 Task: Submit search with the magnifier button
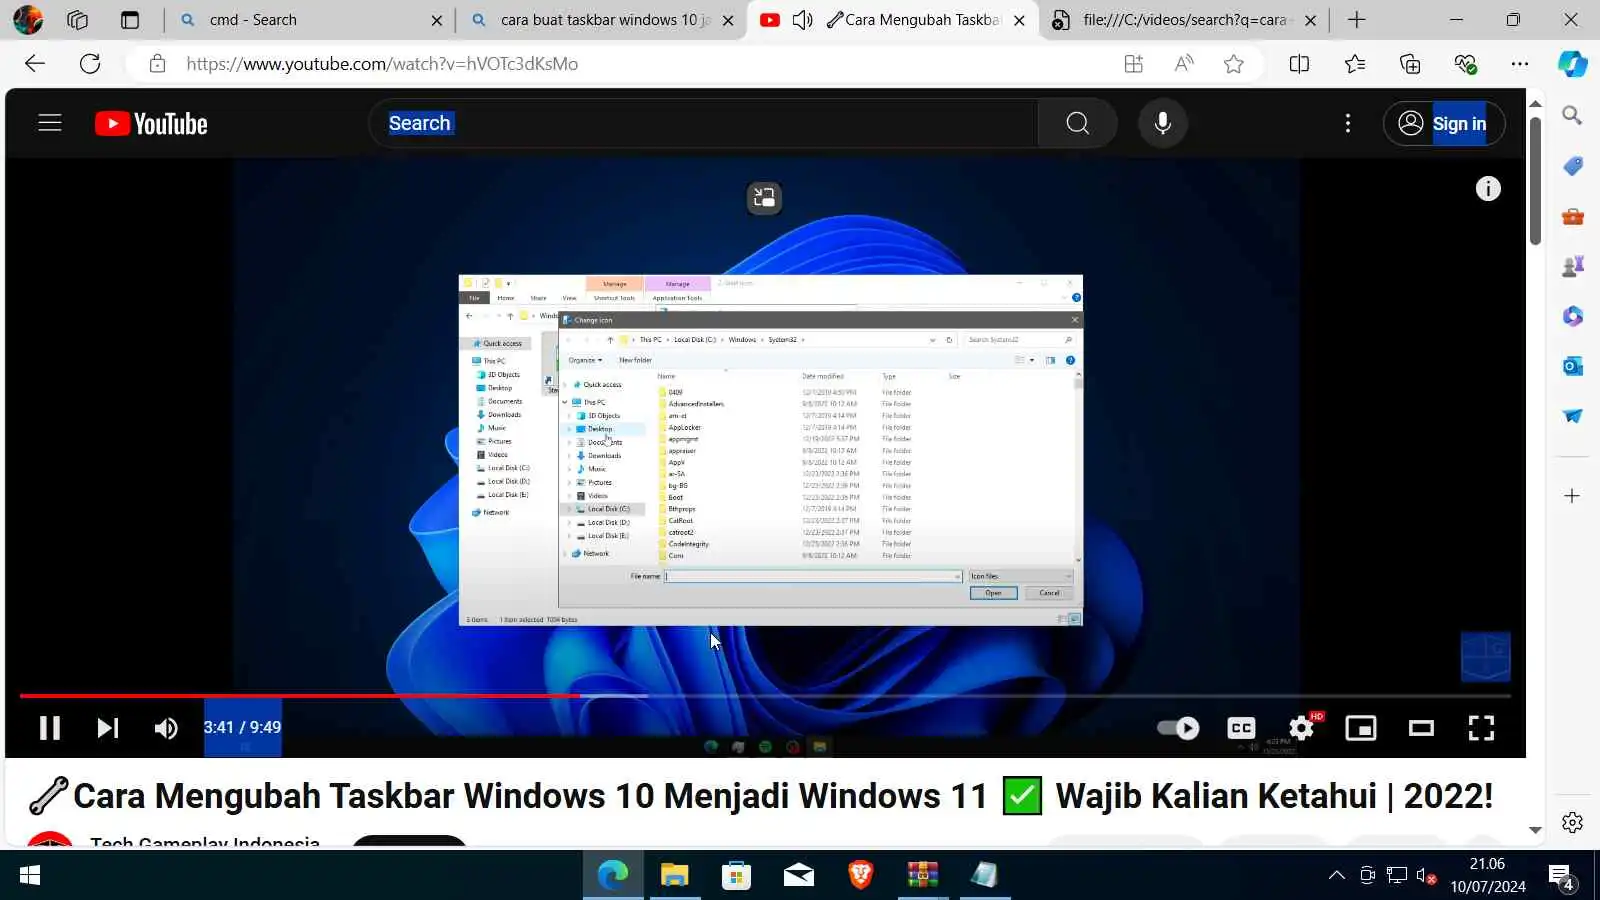tap(1077, 123)
